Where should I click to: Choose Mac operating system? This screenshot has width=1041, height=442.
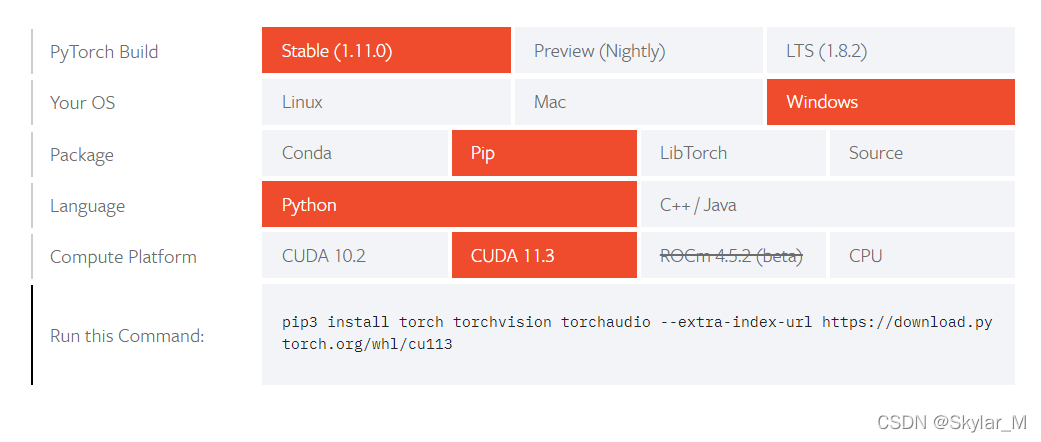pyautogui.click(x=639, y=102)
